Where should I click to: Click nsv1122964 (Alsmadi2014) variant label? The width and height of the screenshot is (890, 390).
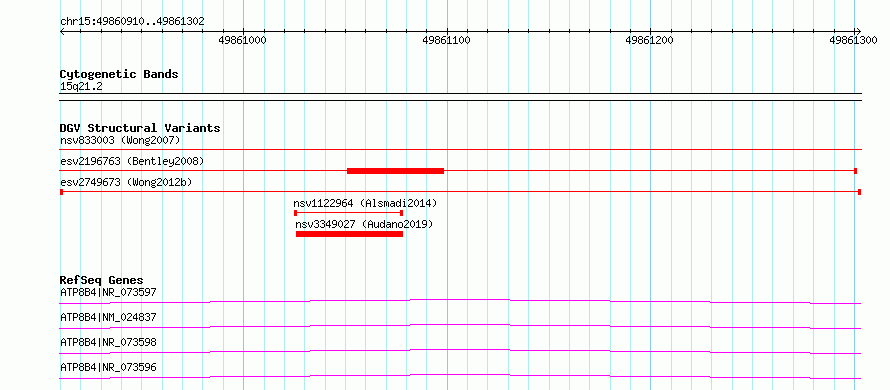(365, 203)
